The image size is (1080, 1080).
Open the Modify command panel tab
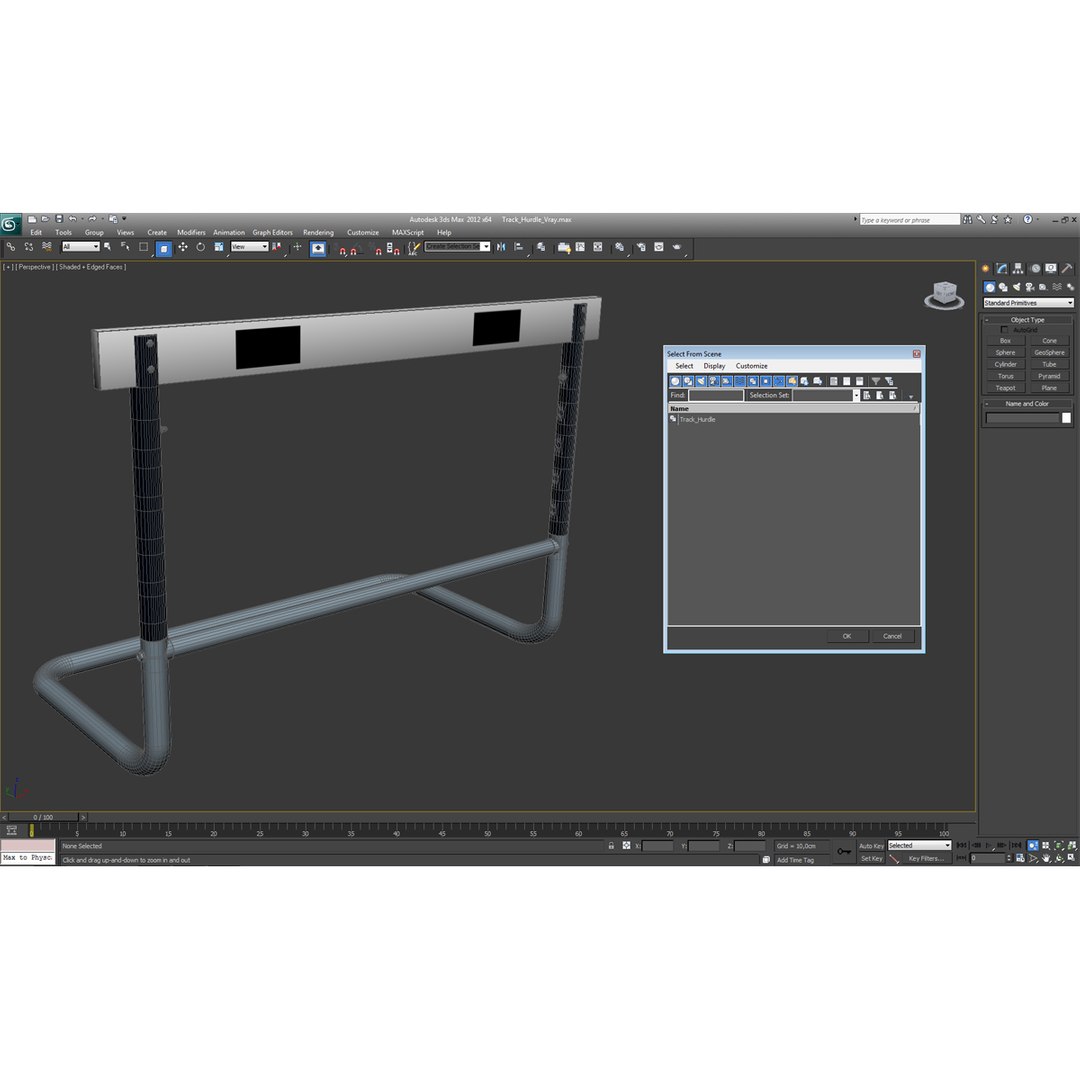tap(1001, 269)
